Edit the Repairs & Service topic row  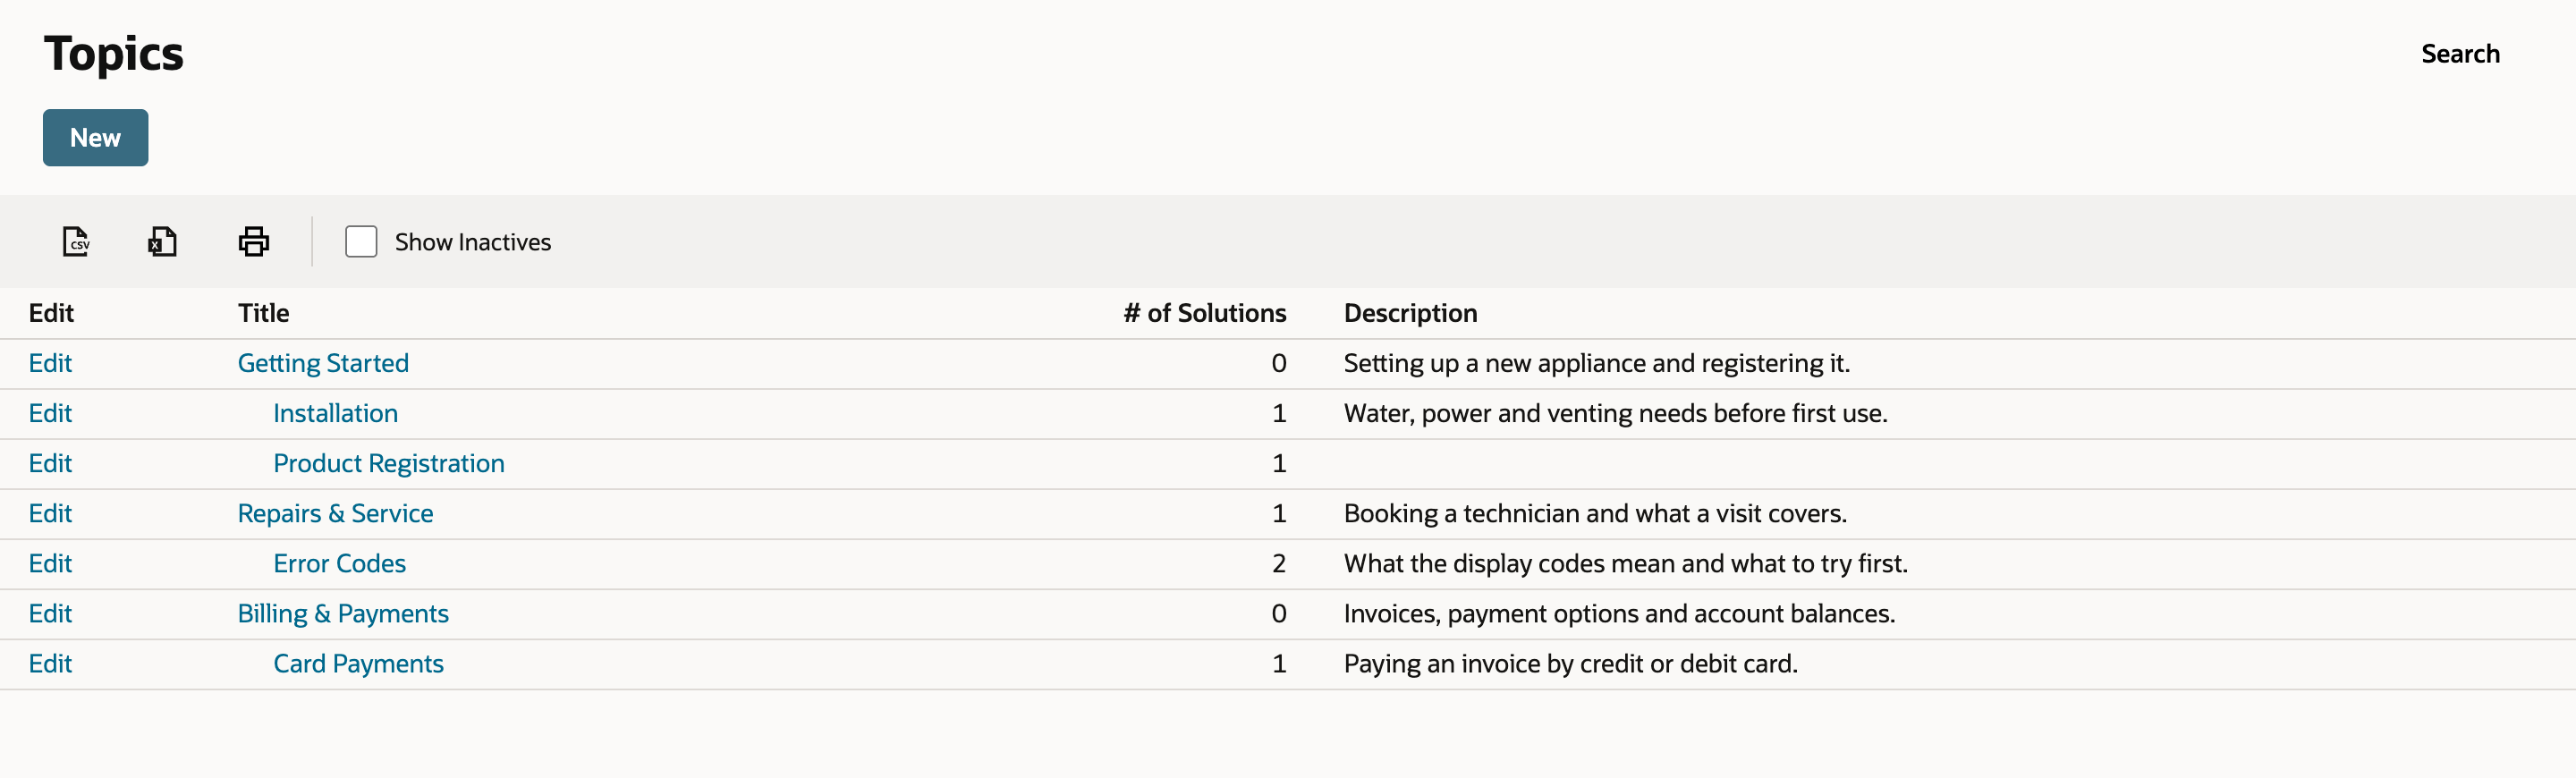click(x=50, y=513)
